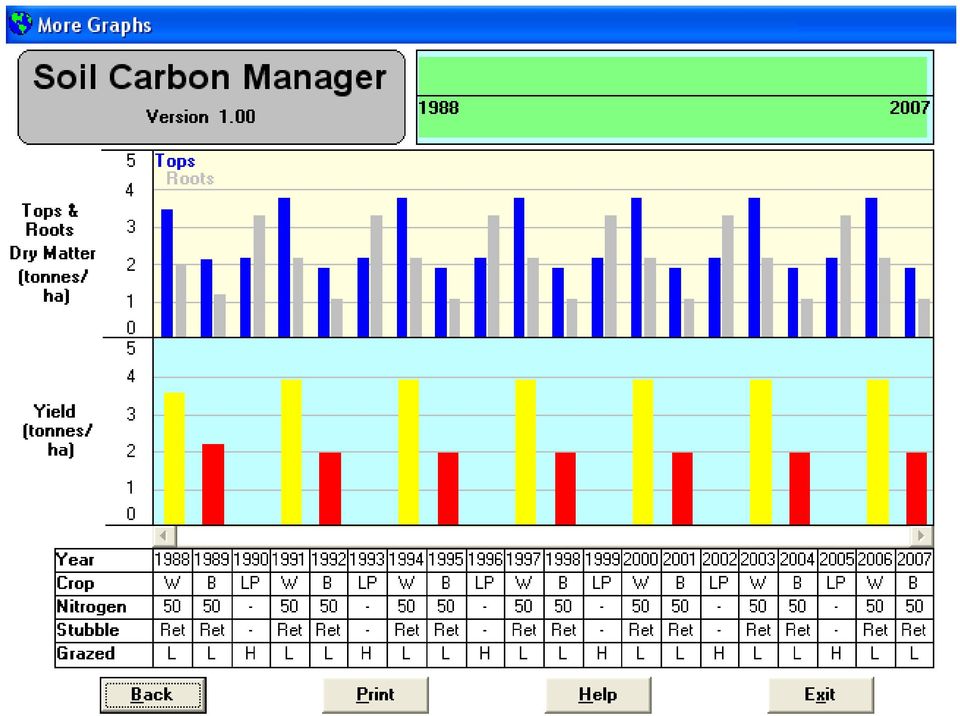The width and height of the screenshot is (960, 716).
Task: Select the 1989 year cell in the table
Action: (x=212, y=560)
